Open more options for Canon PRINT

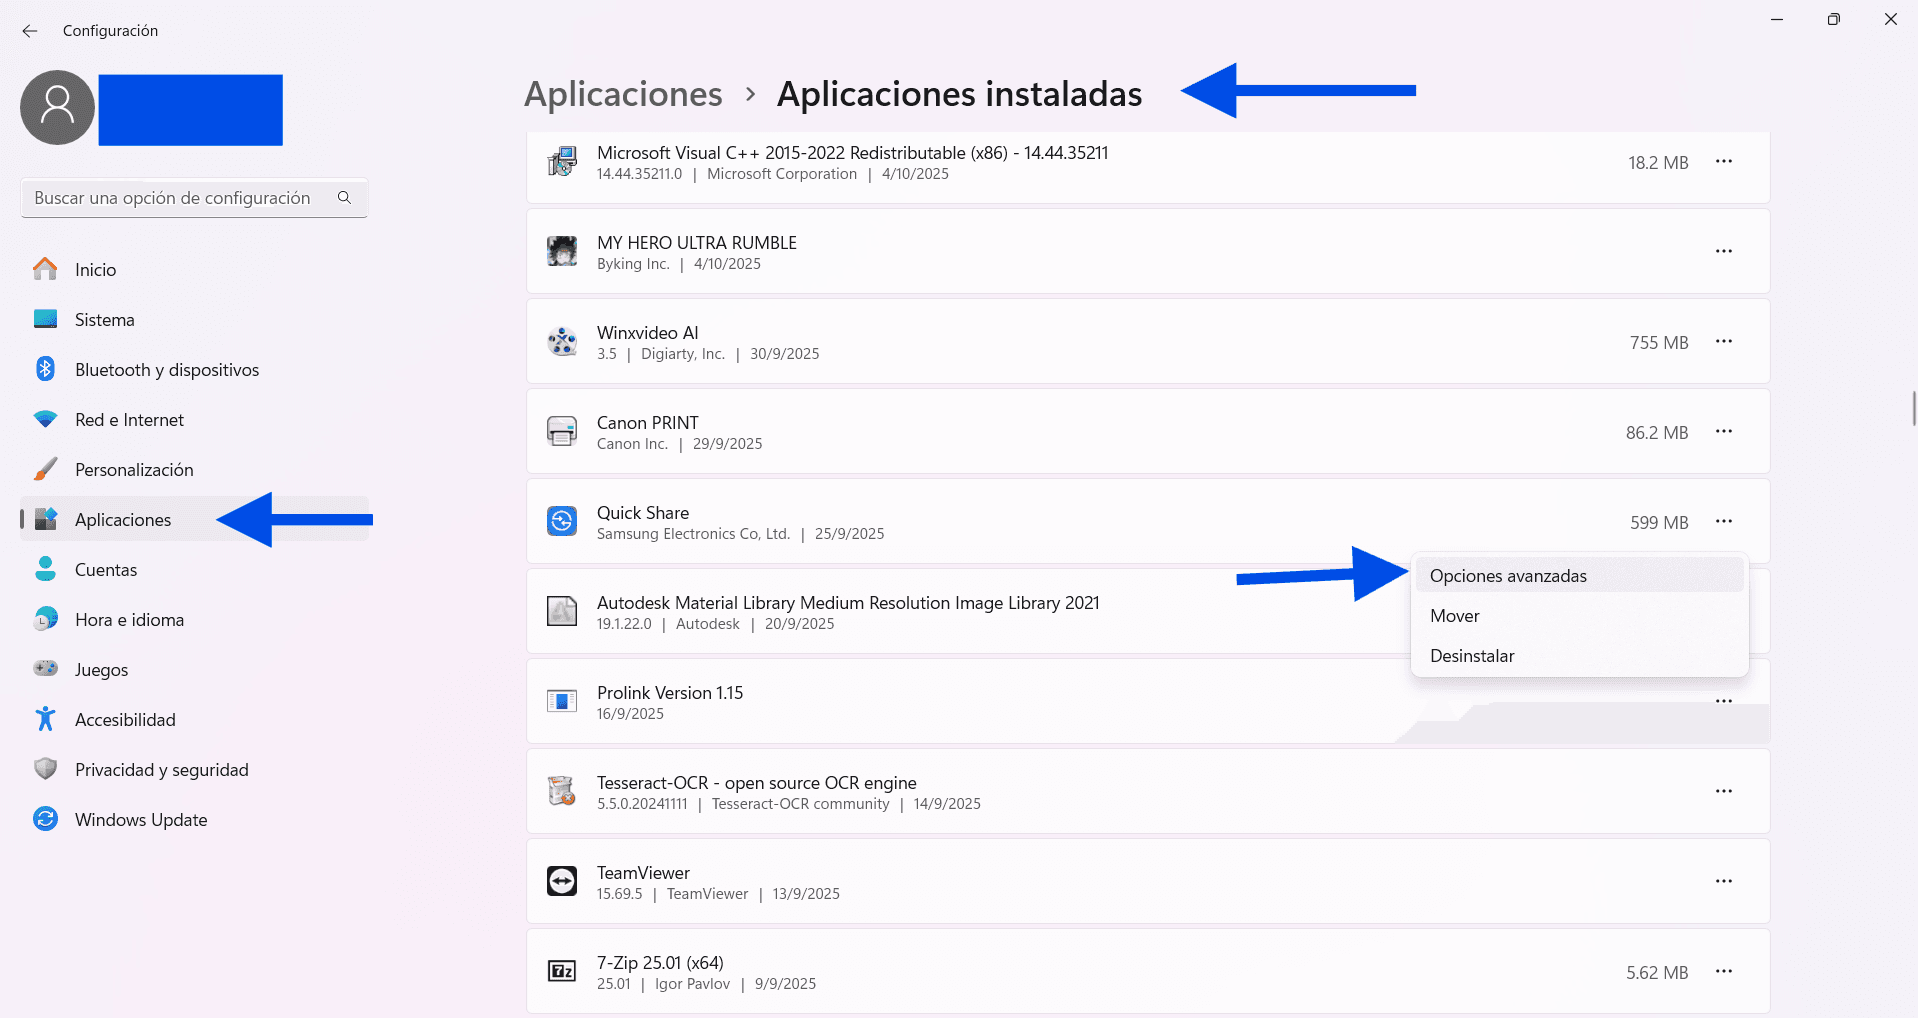tap(1724, 431)
